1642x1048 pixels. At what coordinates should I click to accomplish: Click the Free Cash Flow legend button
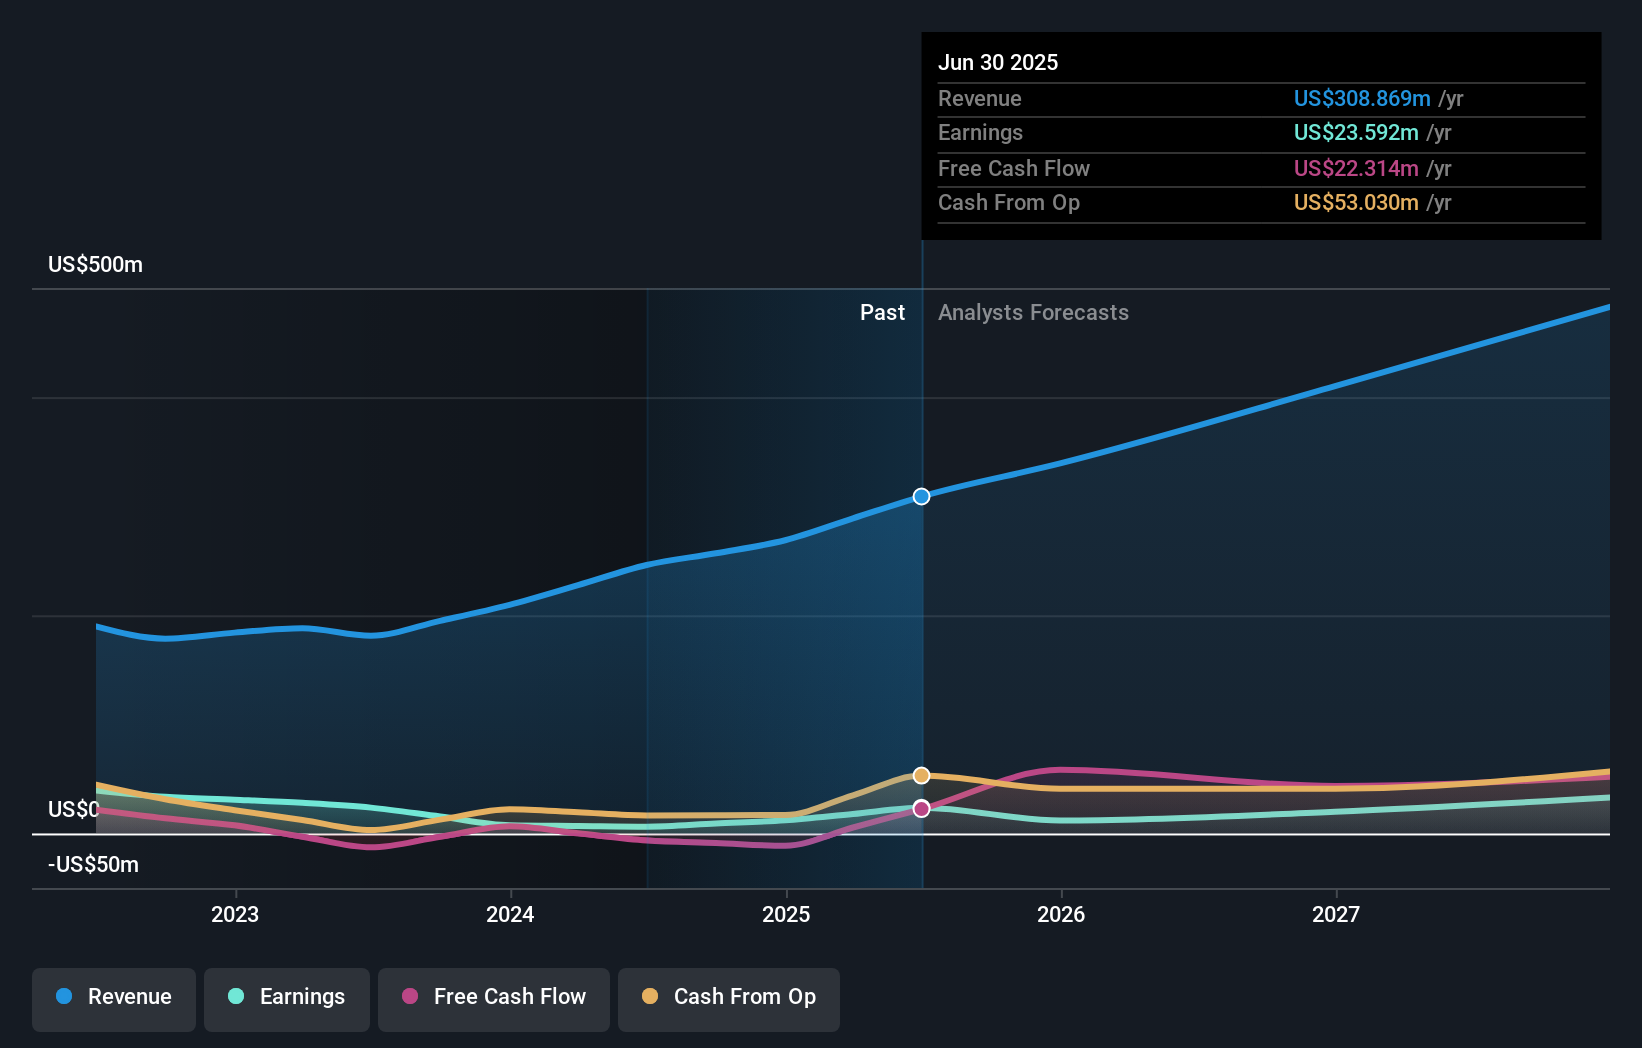pos(494,997)
